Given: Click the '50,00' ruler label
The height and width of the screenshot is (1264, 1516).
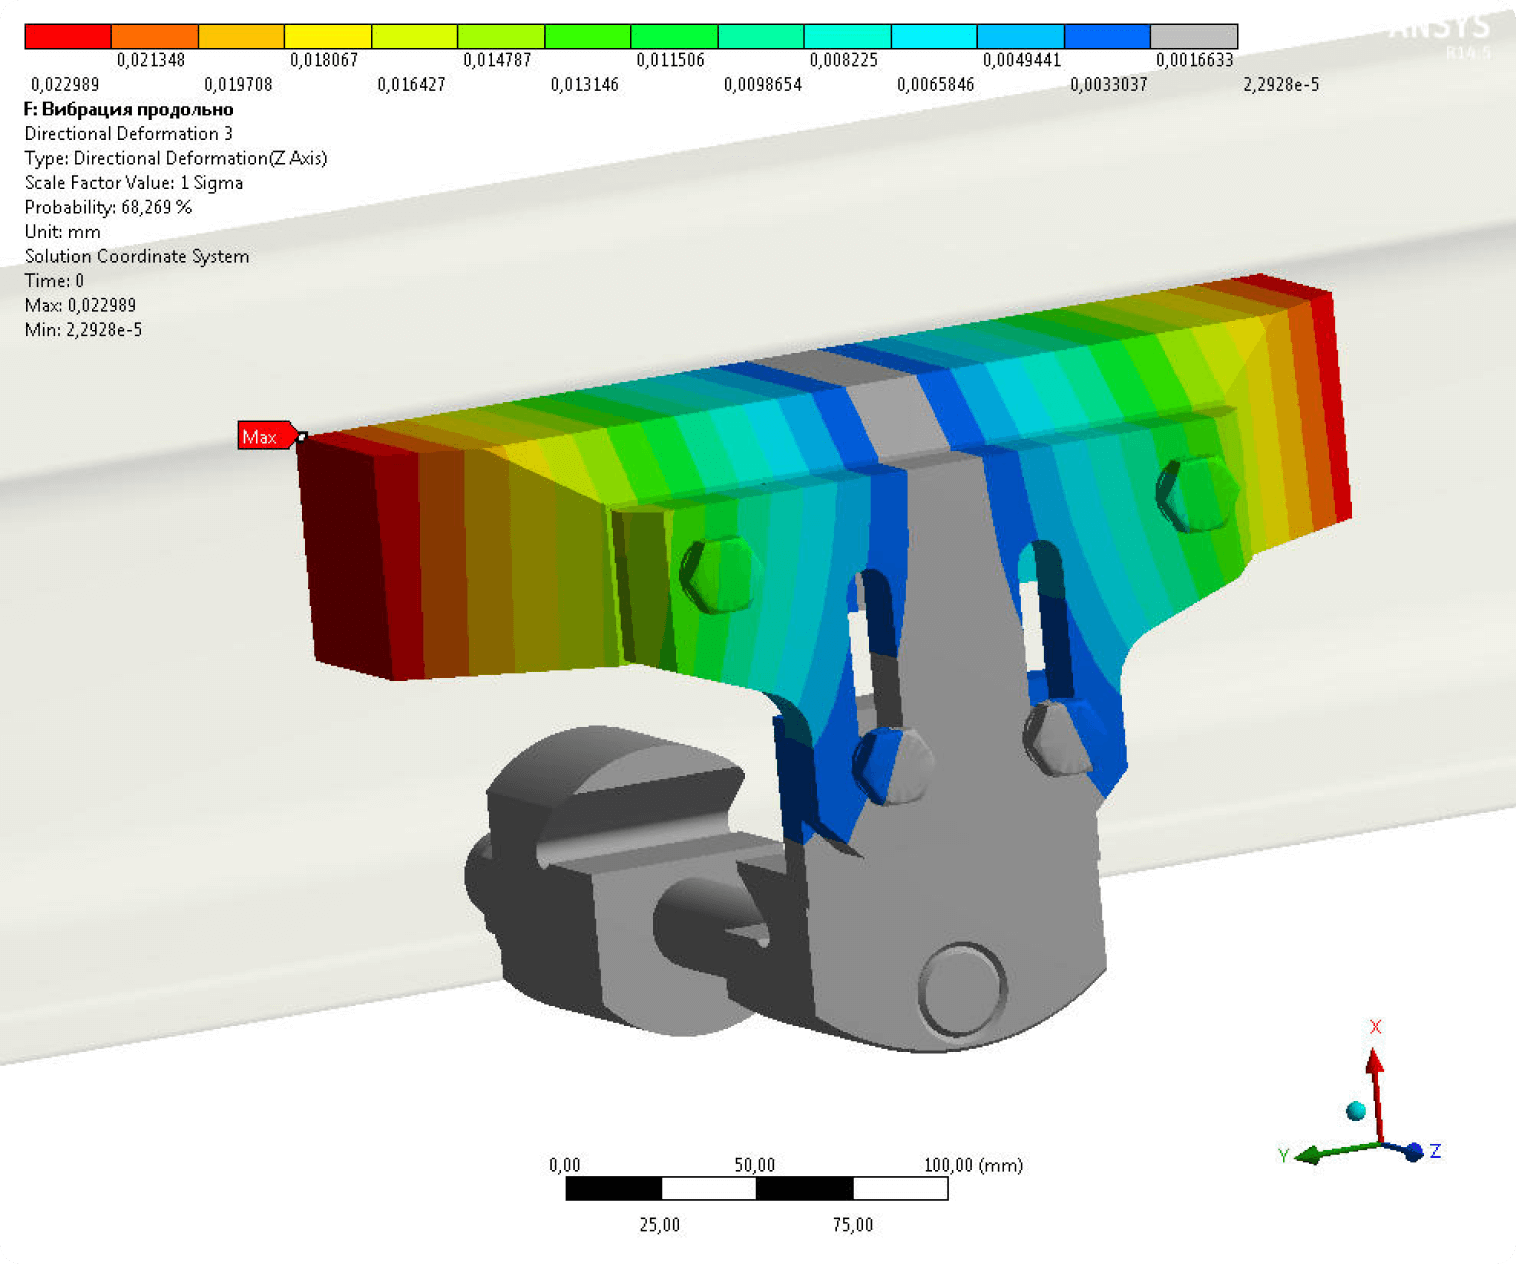Looking at the screenshot, I should (x=755, y=1165).
